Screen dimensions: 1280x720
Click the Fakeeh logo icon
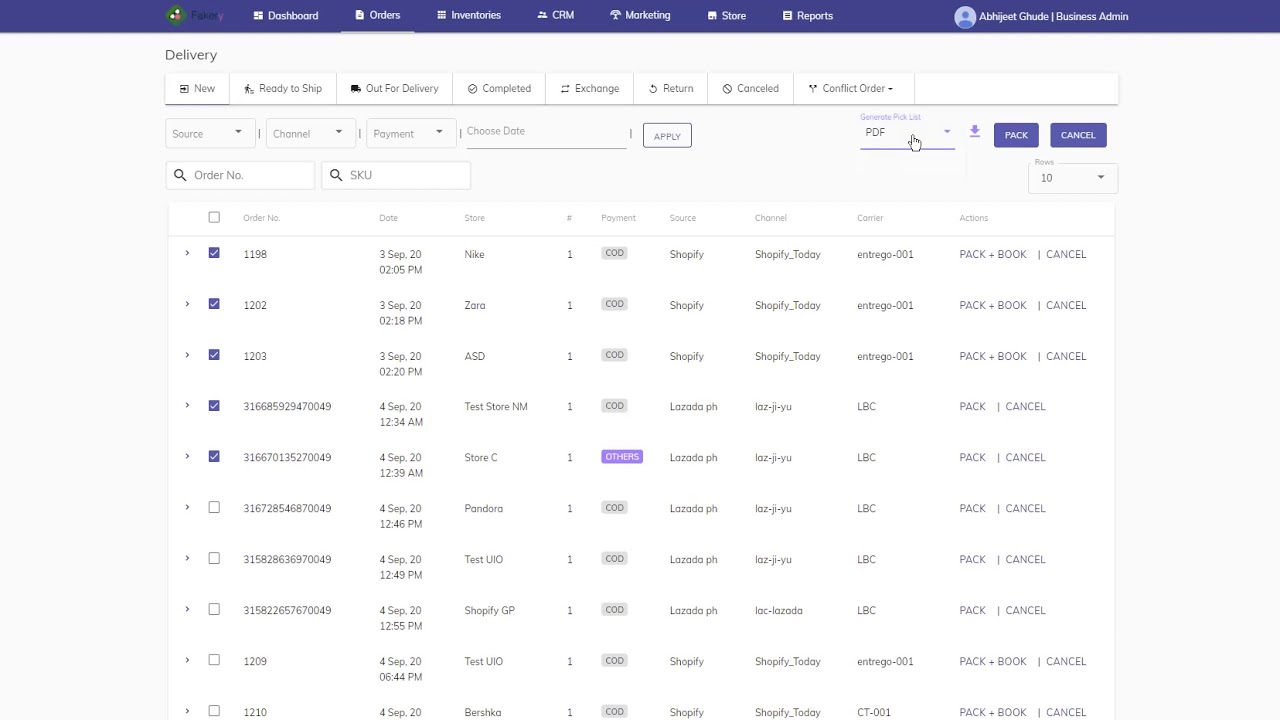[176, 15]
